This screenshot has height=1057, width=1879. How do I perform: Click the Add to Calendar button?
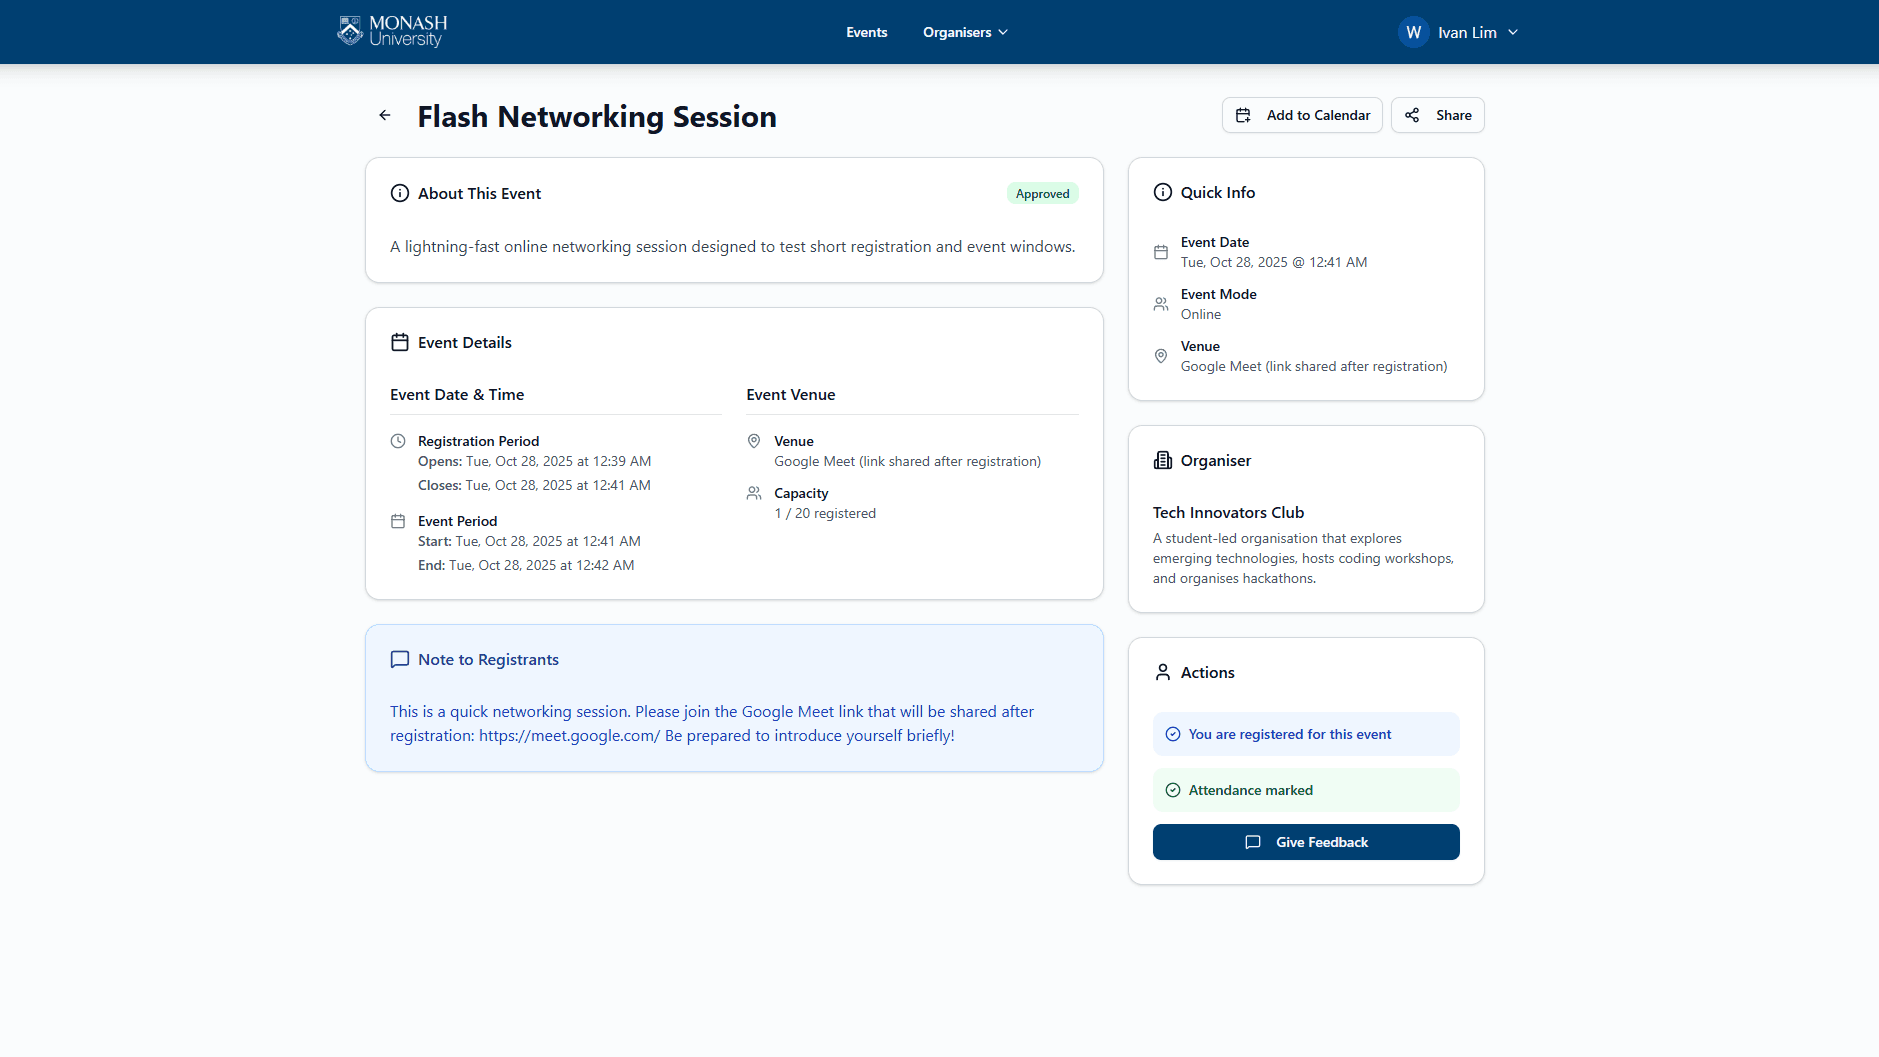[1302, 116]
